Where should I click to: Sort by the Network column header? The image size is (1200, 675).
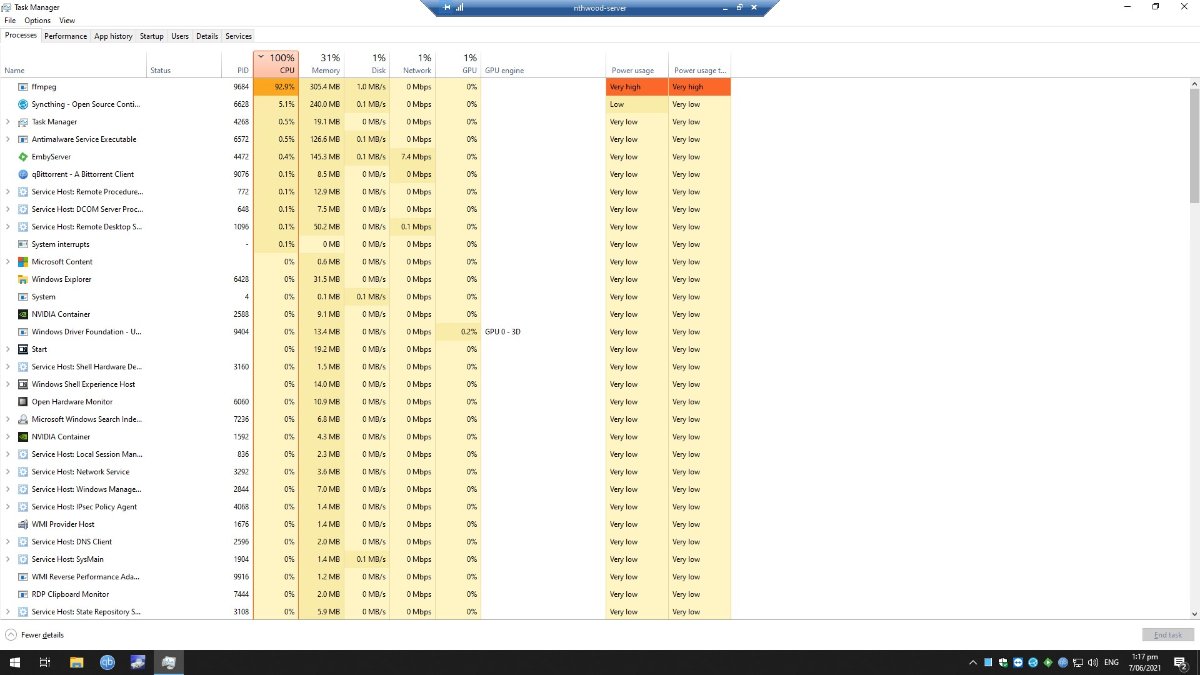[413, 64]
